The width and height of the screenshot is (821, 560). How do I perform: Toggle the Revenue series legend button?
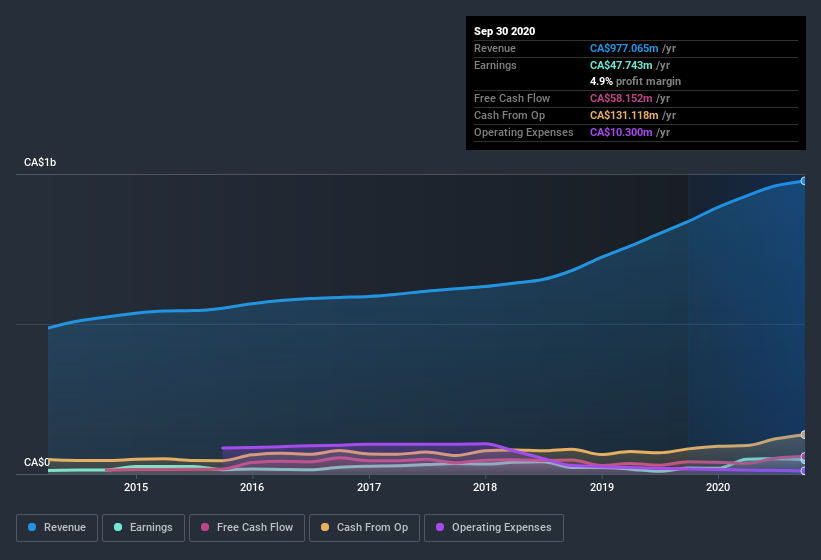[57, 528]
